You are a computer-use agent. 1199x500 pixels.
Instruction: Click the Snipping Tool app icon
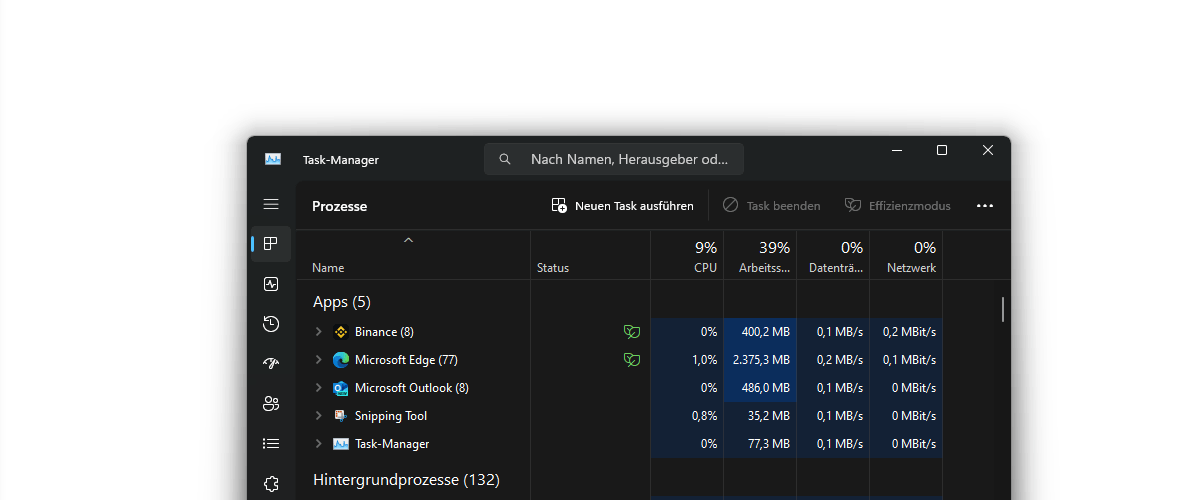[x=341, y=416]
